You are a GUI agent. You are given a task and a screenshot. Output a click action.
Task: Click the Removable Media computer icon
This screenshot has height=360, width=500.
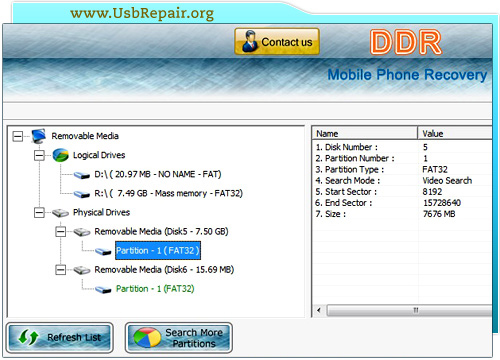(39, 136)
